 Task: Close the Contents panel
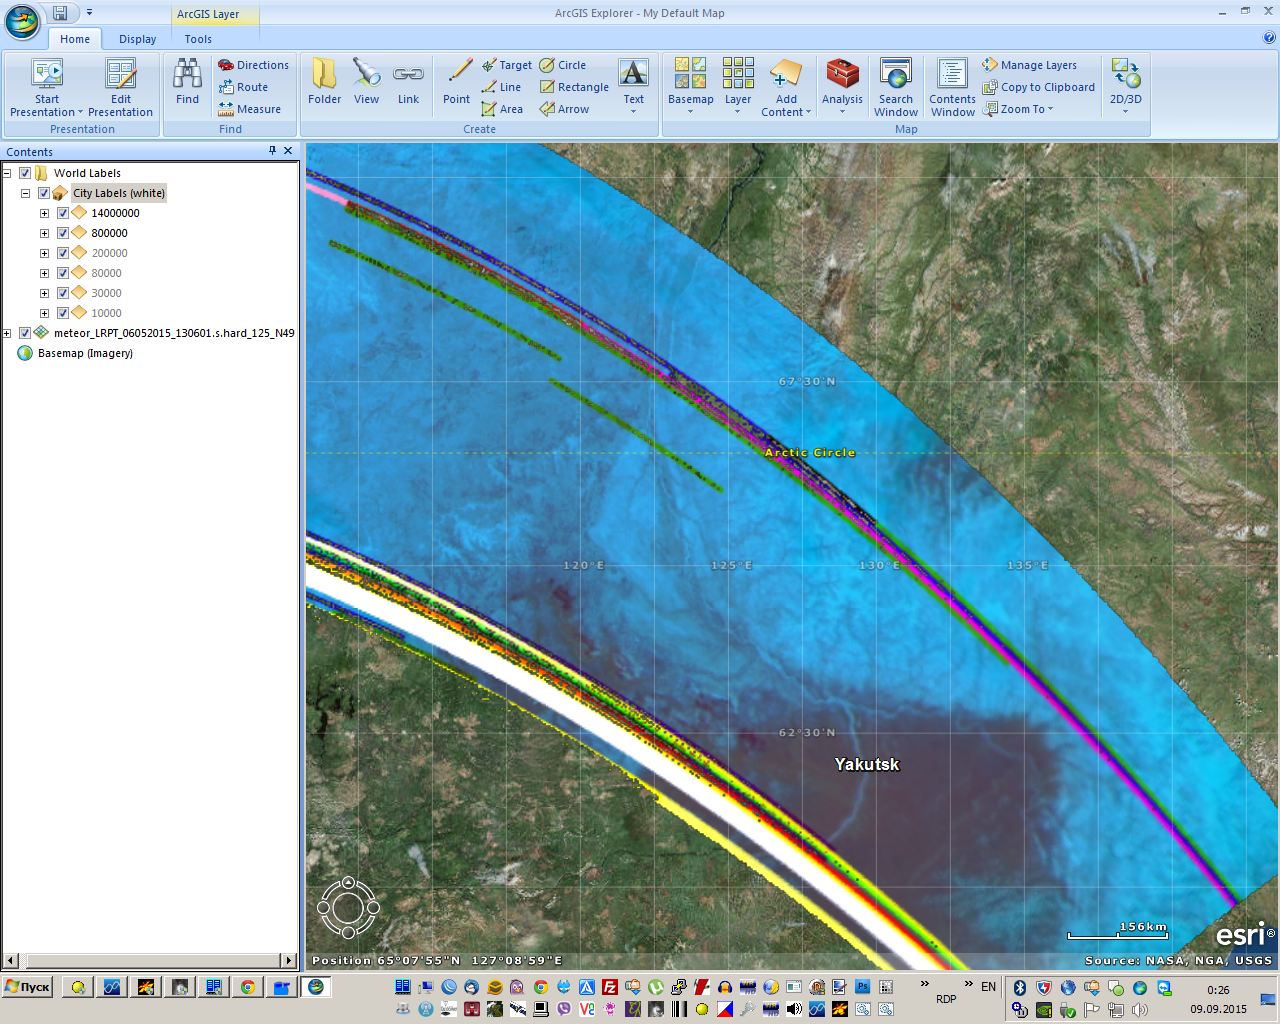(x=288, y=151)
